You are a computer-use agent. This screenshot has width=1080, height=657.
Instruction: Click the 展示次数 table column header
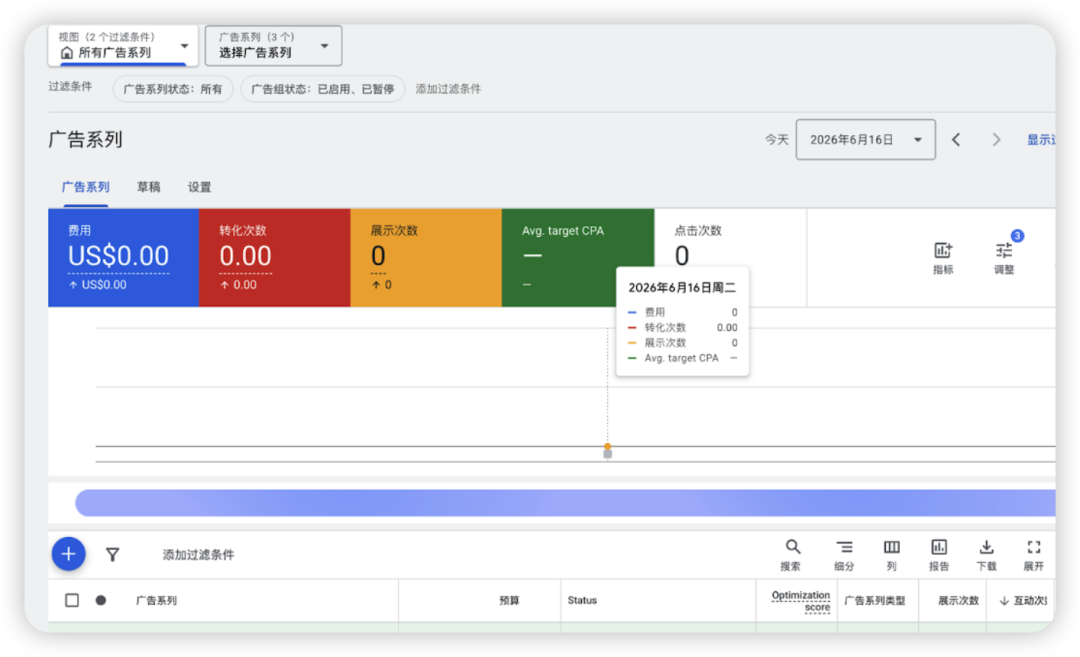[958, 601]
